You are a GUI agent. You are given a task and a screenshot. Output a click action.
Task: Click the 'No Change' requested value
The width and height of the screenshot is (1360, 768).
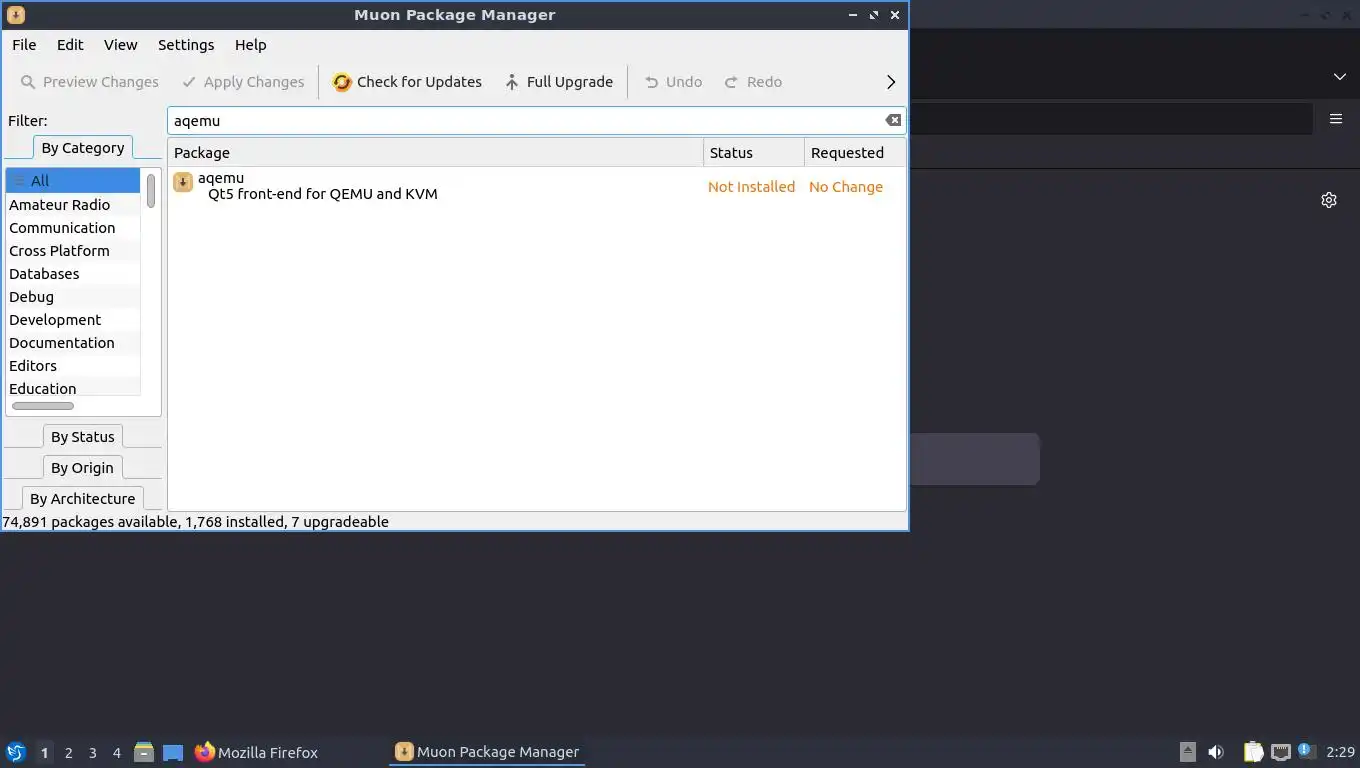click(846, 187)
